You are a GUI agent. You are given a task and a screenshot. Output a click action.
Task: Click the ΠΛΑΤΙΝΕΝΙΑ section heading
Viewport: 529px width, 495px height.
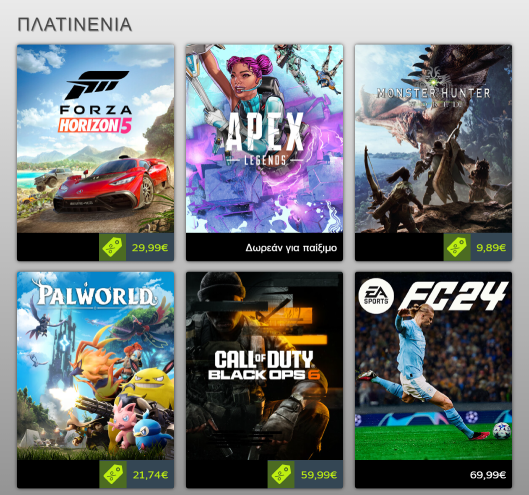coord(75,25)
